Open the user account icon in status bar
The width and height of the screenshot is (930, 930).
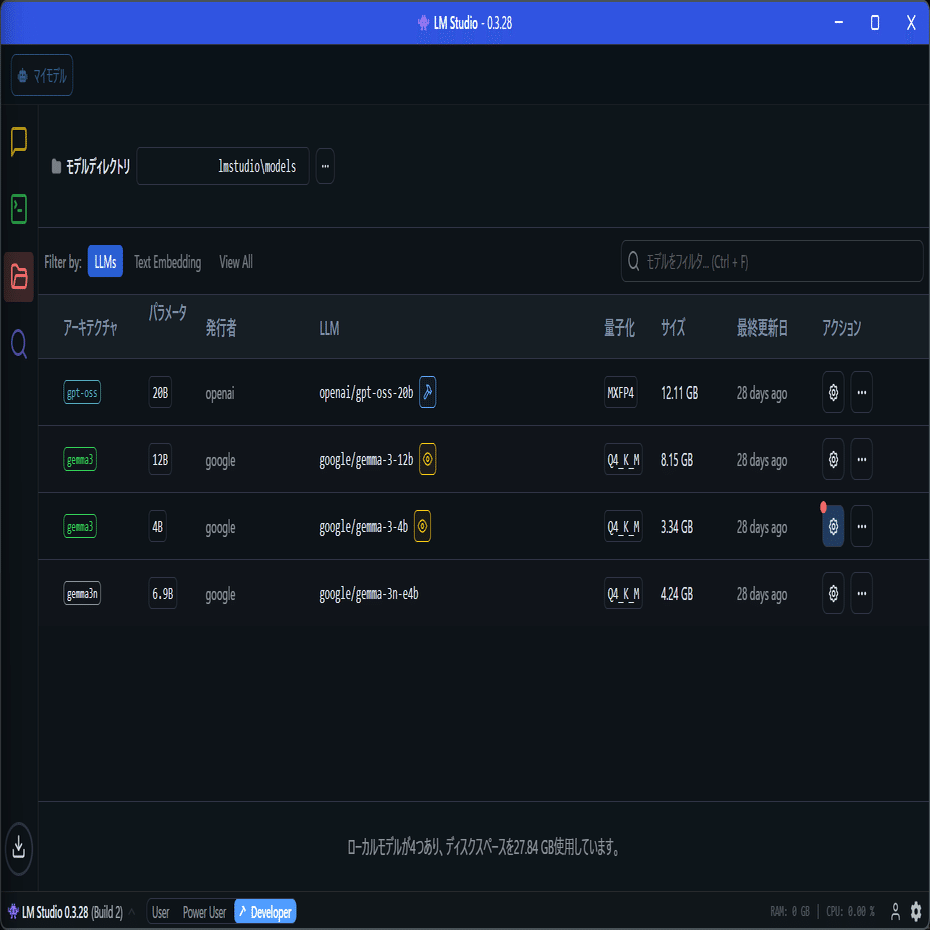pos(896,912)
